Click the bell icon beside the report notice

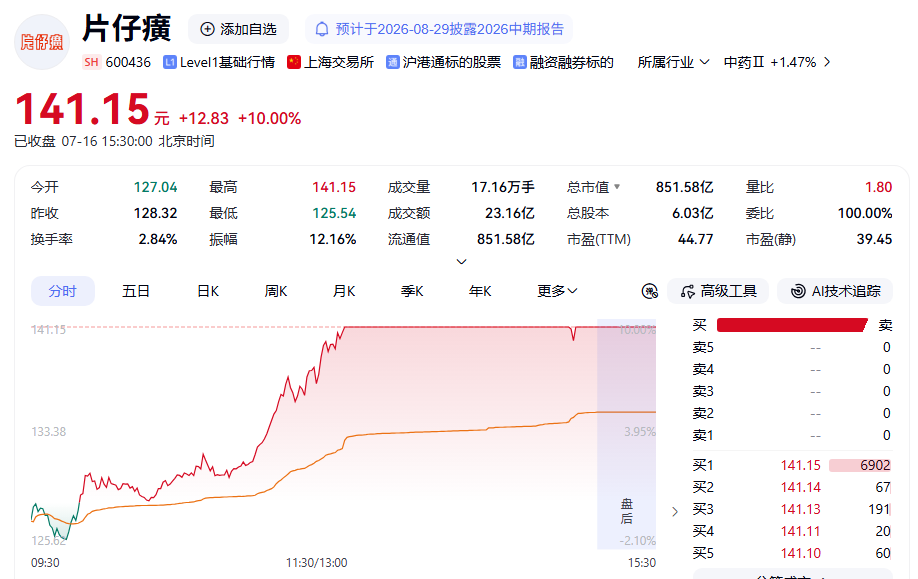click(322, 29)
